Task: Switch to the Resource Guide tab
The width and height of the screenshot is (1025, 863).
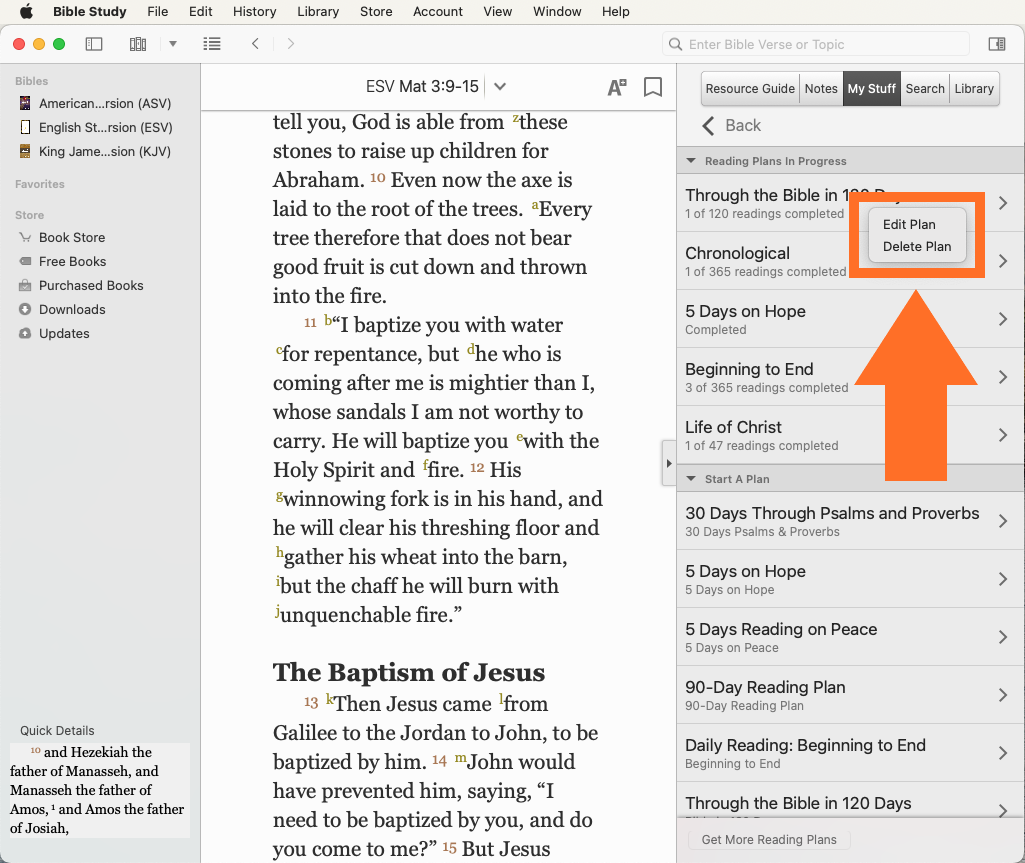Action: click(750, 88)
